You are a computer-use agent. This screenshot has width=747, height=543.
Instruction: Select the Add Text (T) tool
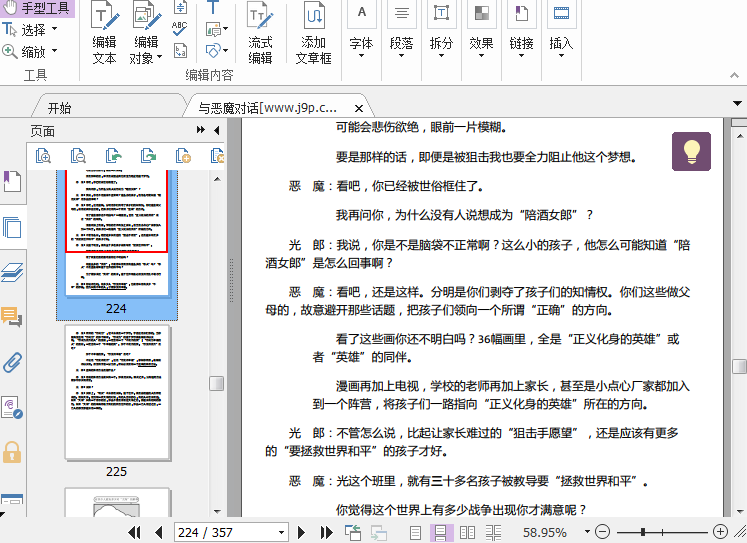tap(213, 8)
